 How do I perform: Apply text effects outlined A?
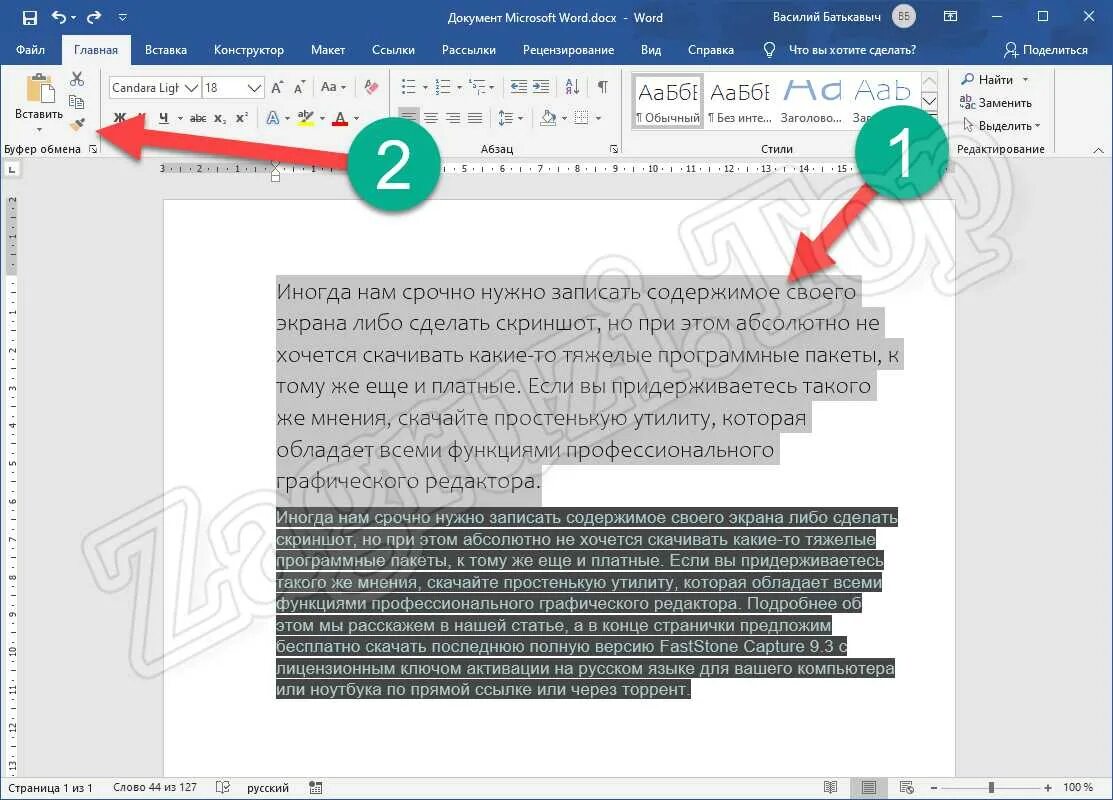(273, 118)
